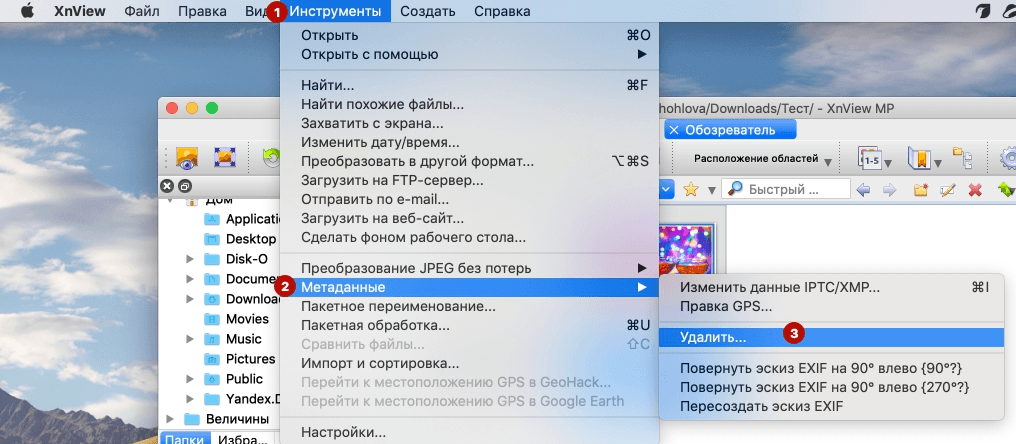Close the folder panel with round X icon

[x=167, y=187]
